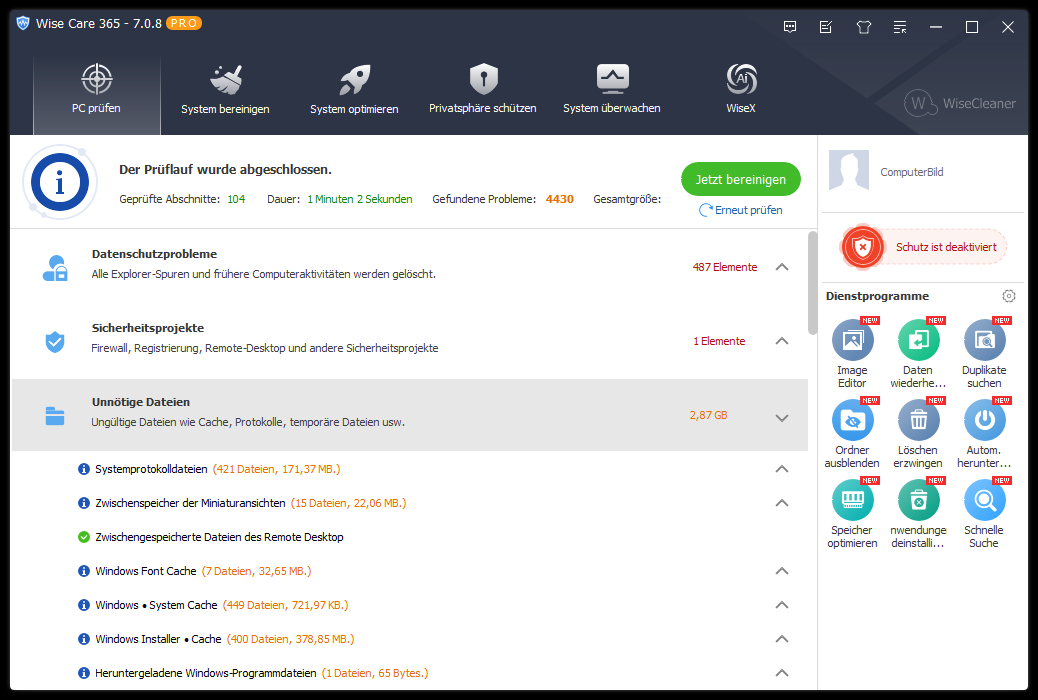Click the edit note icon in title bar
1038x700 pixels.
[x=826, y=27]
